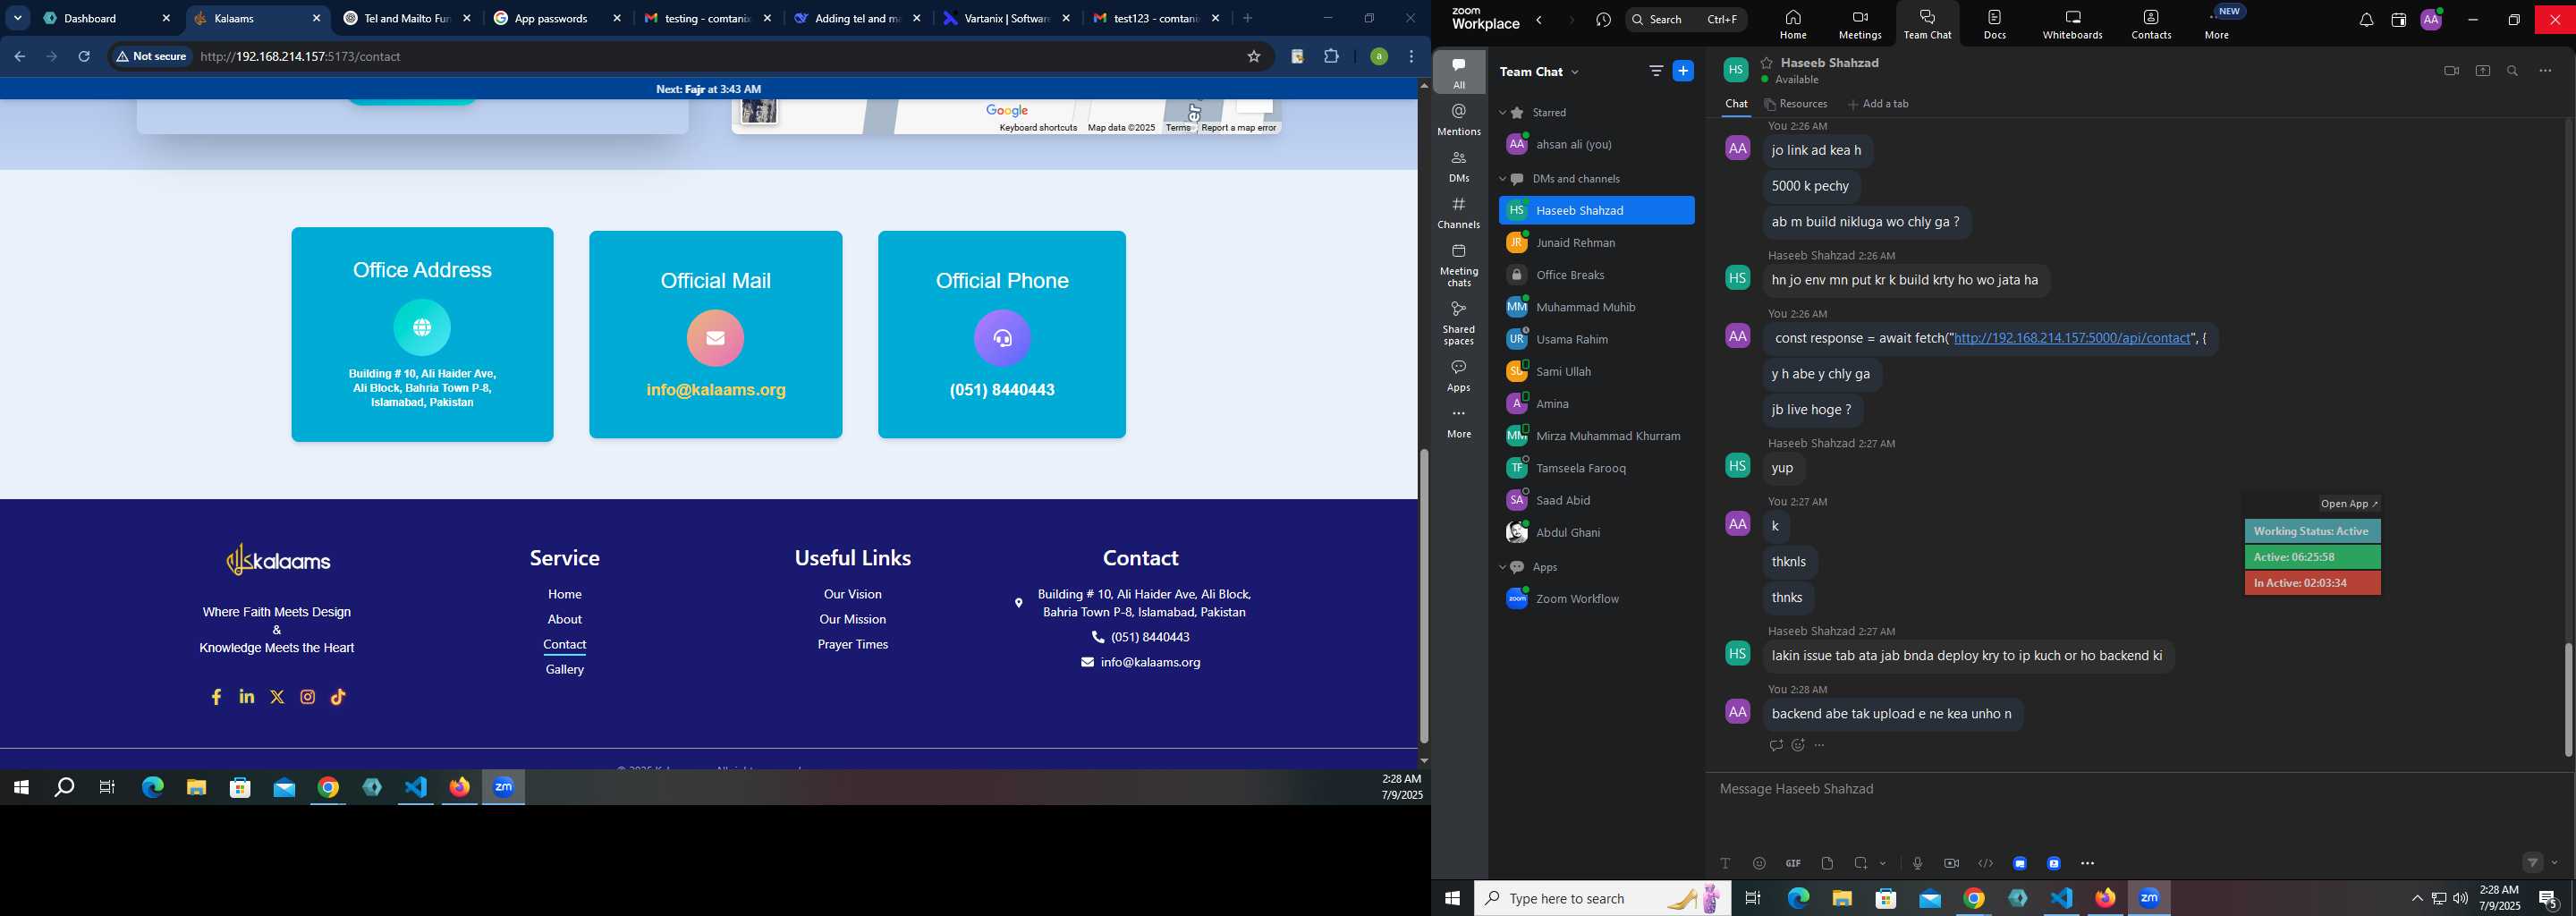This screenshot has width=2576, height=916.
Task: Open the calendar panel icon in Zoom header
Action: tap(2398, 21)
